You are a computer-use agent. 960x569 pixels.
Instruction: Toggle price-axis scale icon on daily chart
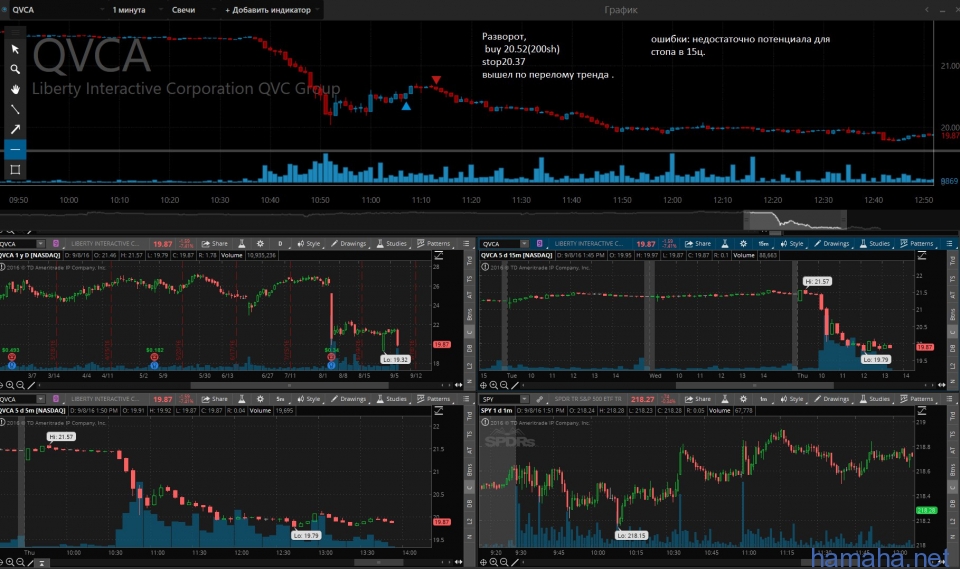pyautogui.click(x=439, y=255)
